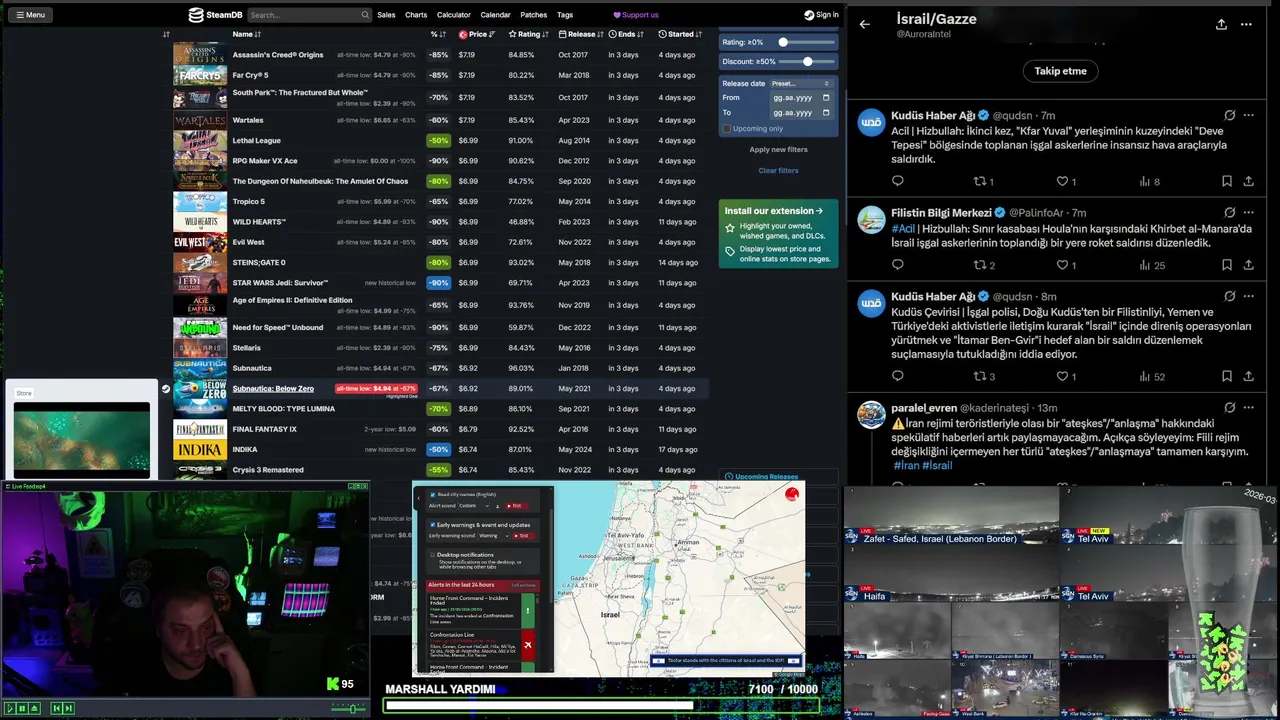Click the SteamDB logo

pos(216,15)
